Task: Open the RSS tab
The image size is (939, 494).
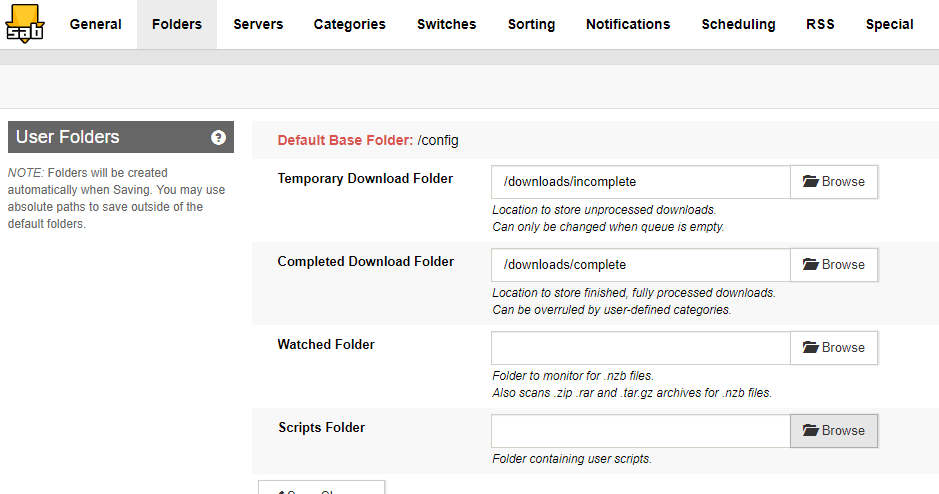Action: click(820, 25)
